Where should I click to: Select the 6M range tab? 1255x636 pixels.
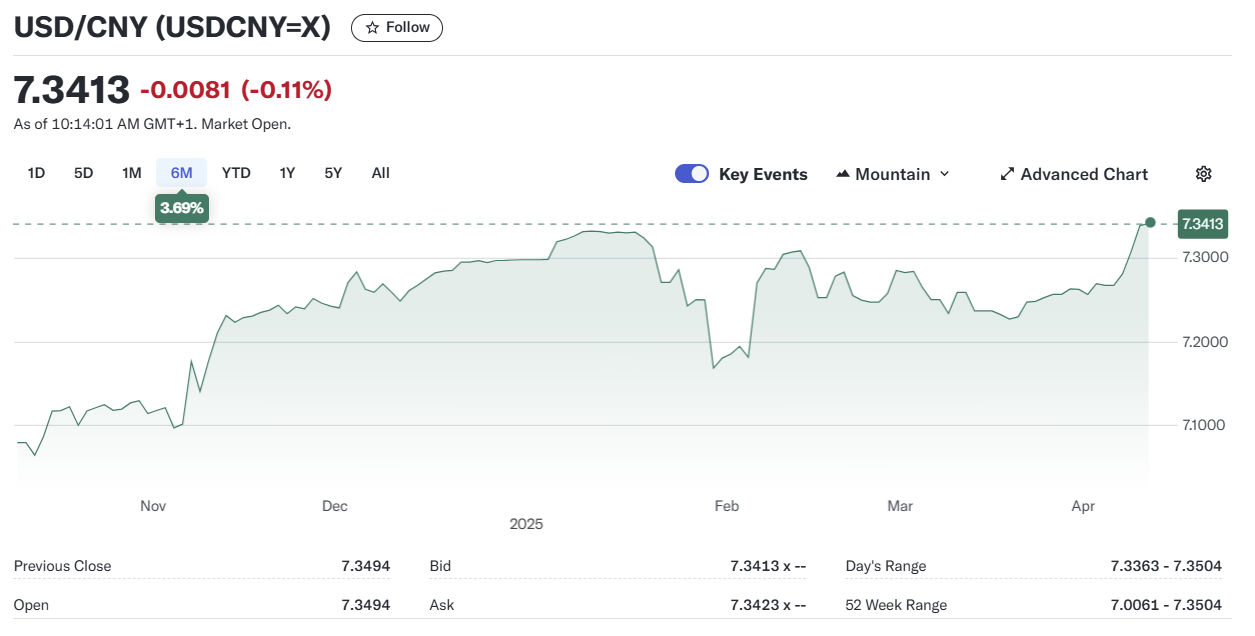coord(181,173)
